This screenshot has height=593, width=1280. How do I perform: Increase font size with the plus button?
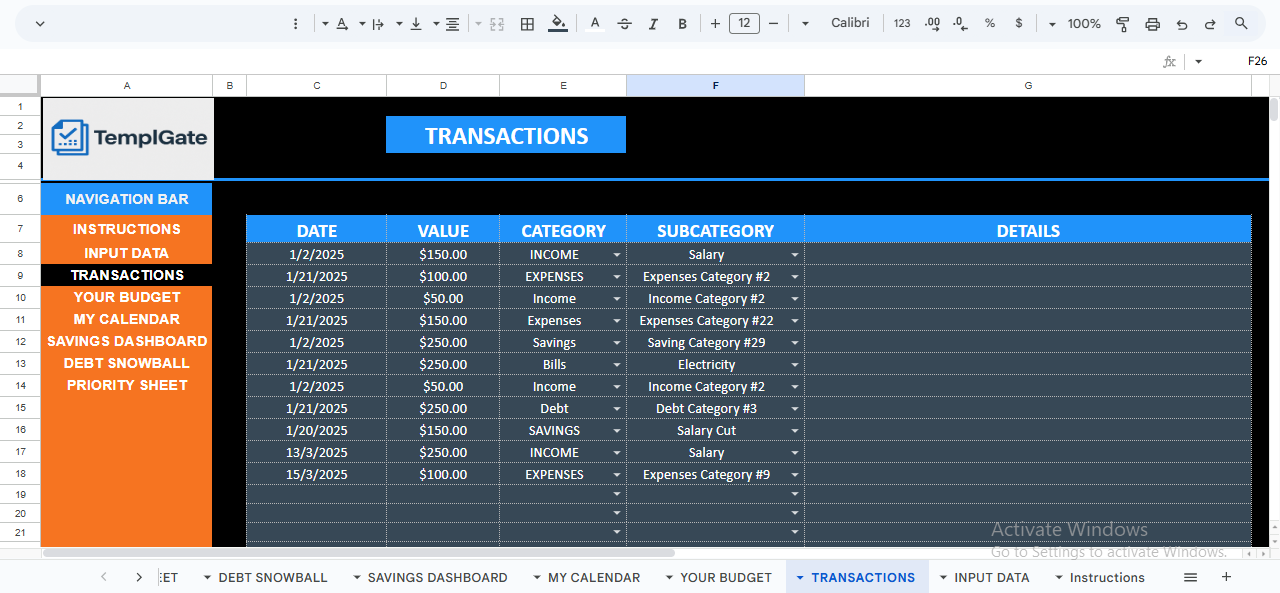point(715,23)
